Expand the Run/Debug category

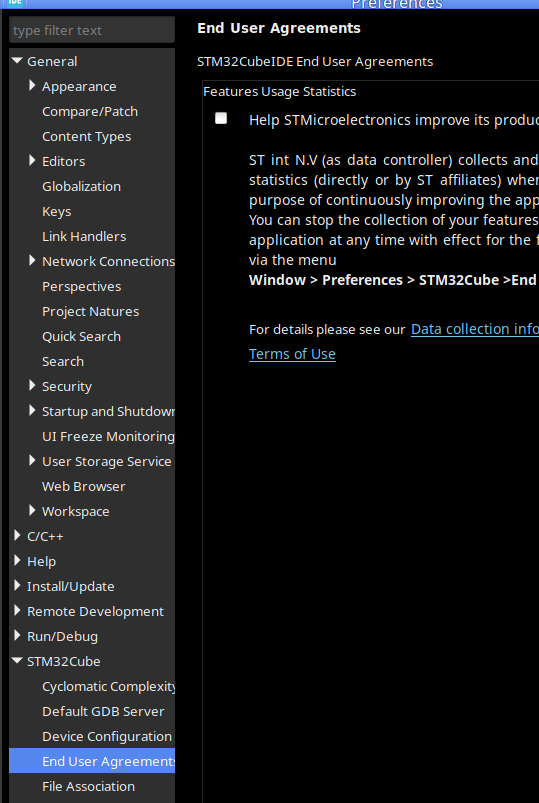tap(17, 636)
